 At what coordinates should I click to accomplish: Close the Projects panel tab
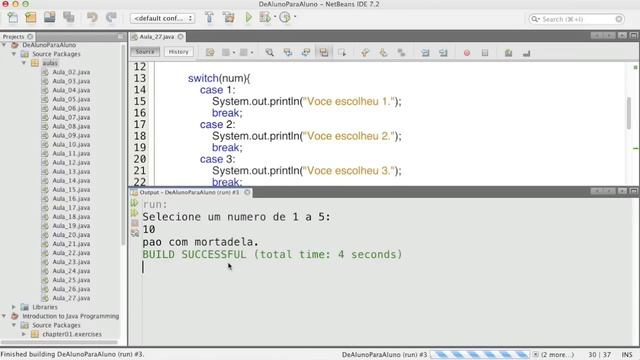(30, 37)
